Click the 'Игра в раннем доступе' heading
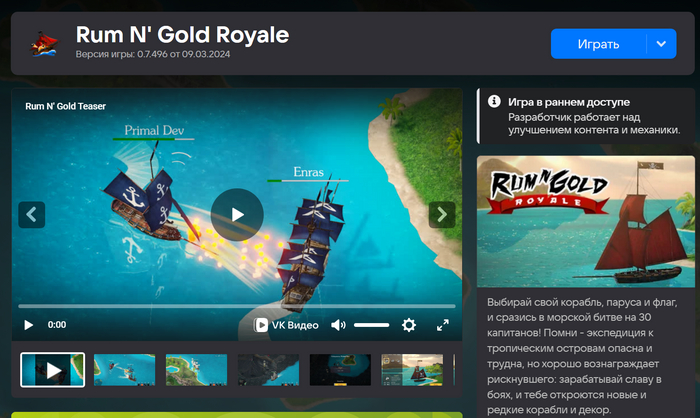 pos(569,102)
